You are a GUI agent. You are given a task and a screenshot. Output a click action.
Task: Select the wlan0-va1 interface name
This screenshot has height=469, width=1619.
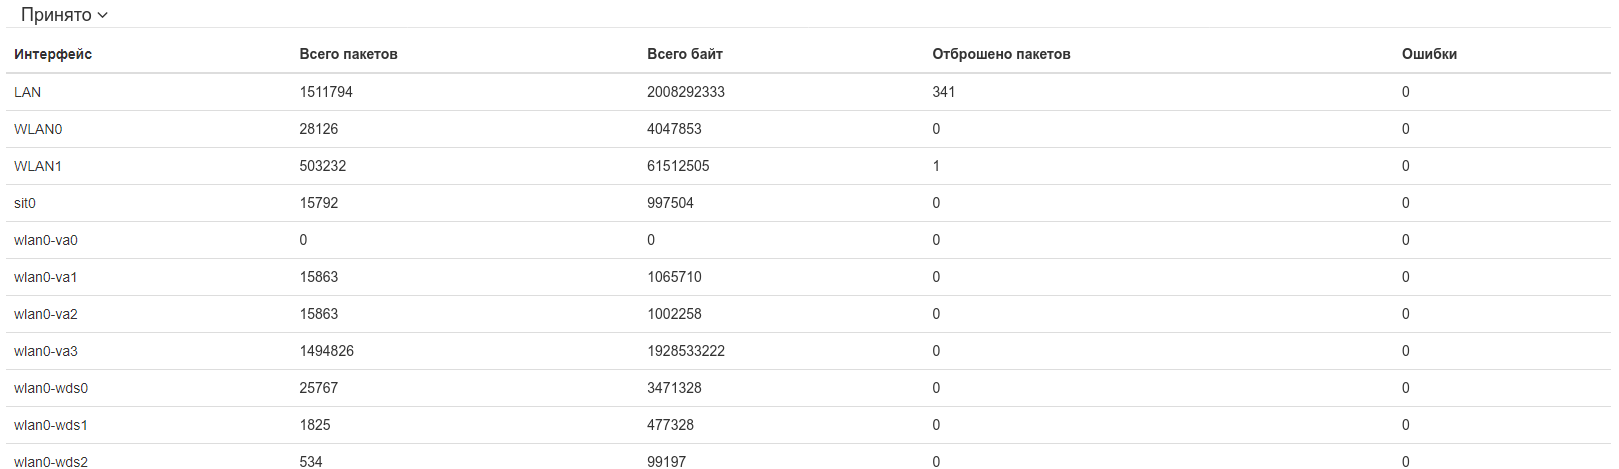46,277
